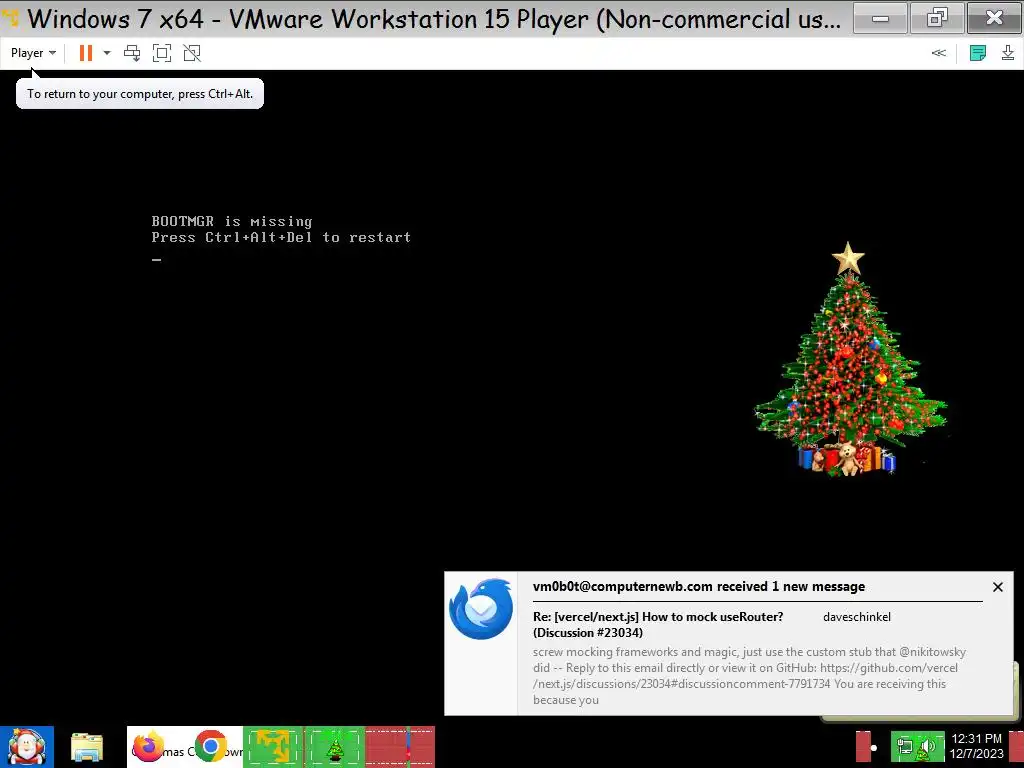Open Google Chrome from the taskbar
Image resolution: width=1024 pixels, height=768 pixels.
tap(210, 746)
